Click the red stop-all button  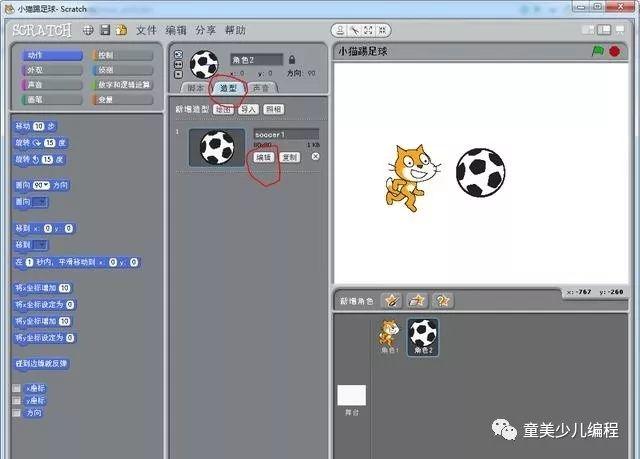[x=615, y=51]
